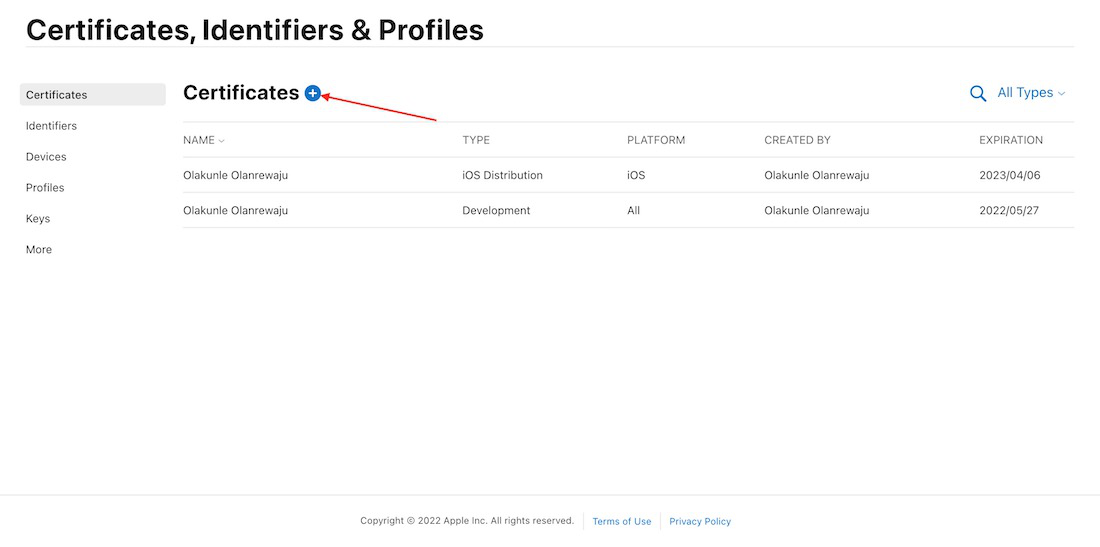Open the More sidebar item
This screenshot has width=1100, height=547.
pos(39,250)
